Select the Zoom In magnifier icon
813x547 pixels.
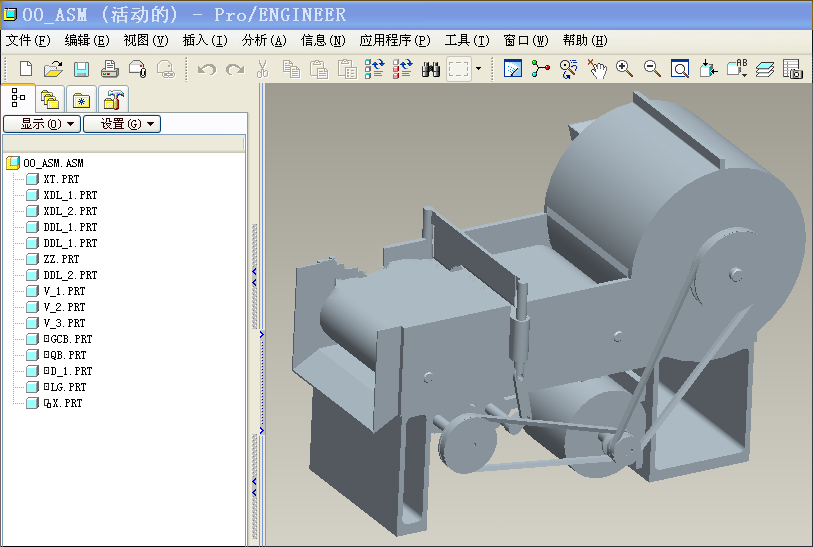tap(625, 68)
